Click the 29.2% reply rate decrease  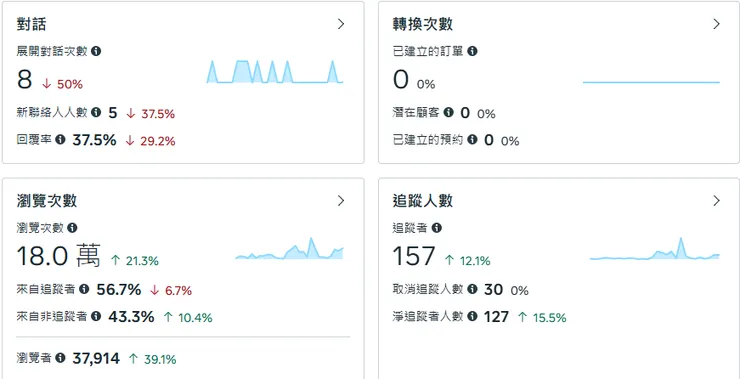pyautogui.click(x=150, y=141)
